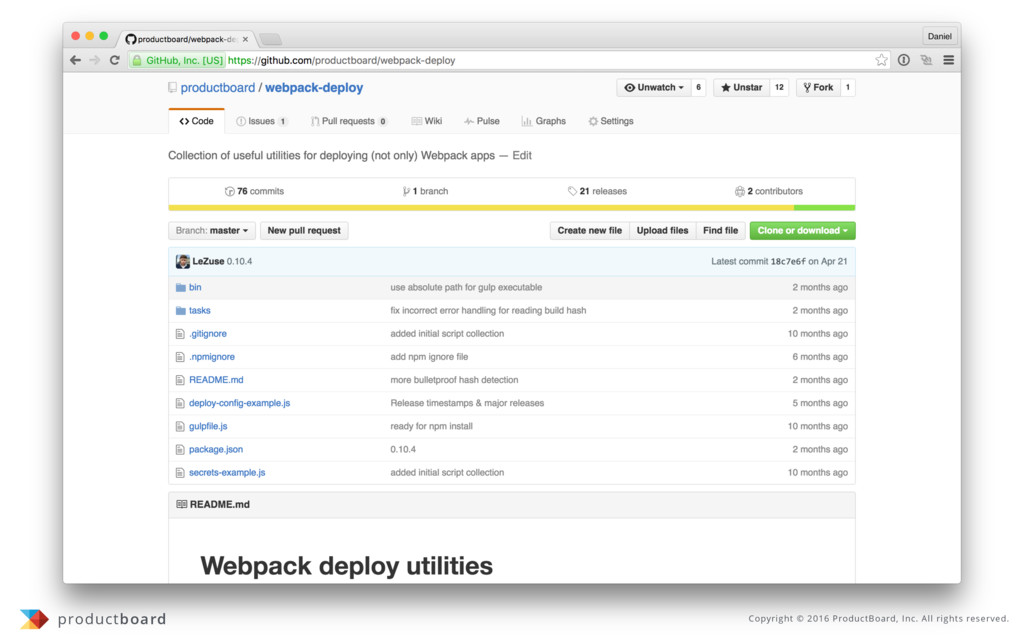Viewport: 1024px width, 640px height.
Task: Fork the repository
Action: tap(818, 88)
